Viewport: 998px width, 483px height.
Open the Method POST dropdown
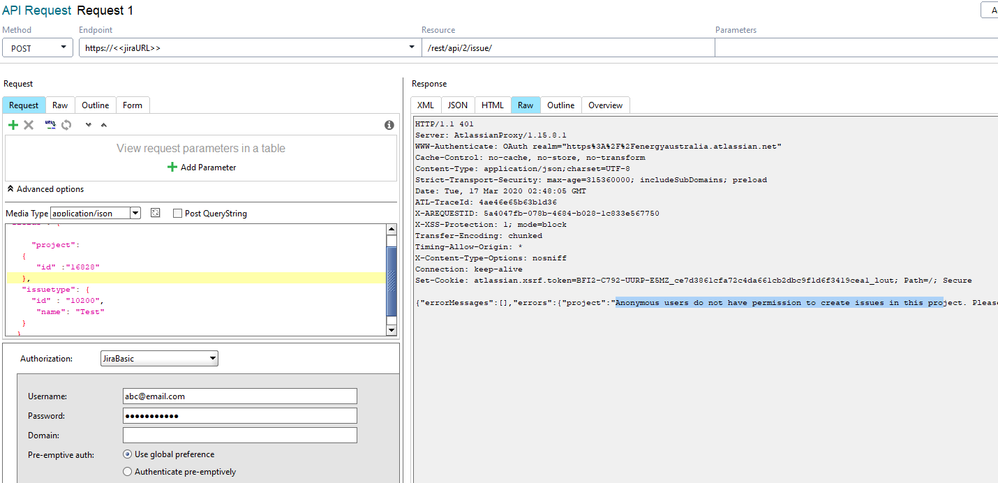point(37,47)
